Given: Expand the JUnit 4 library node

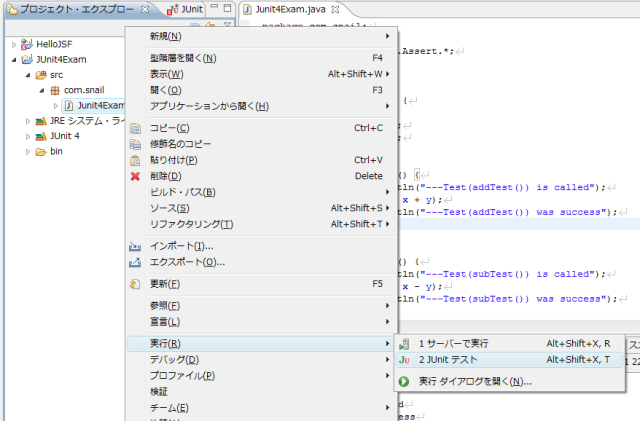Looking at the screenshot, I should click(27, 136).
